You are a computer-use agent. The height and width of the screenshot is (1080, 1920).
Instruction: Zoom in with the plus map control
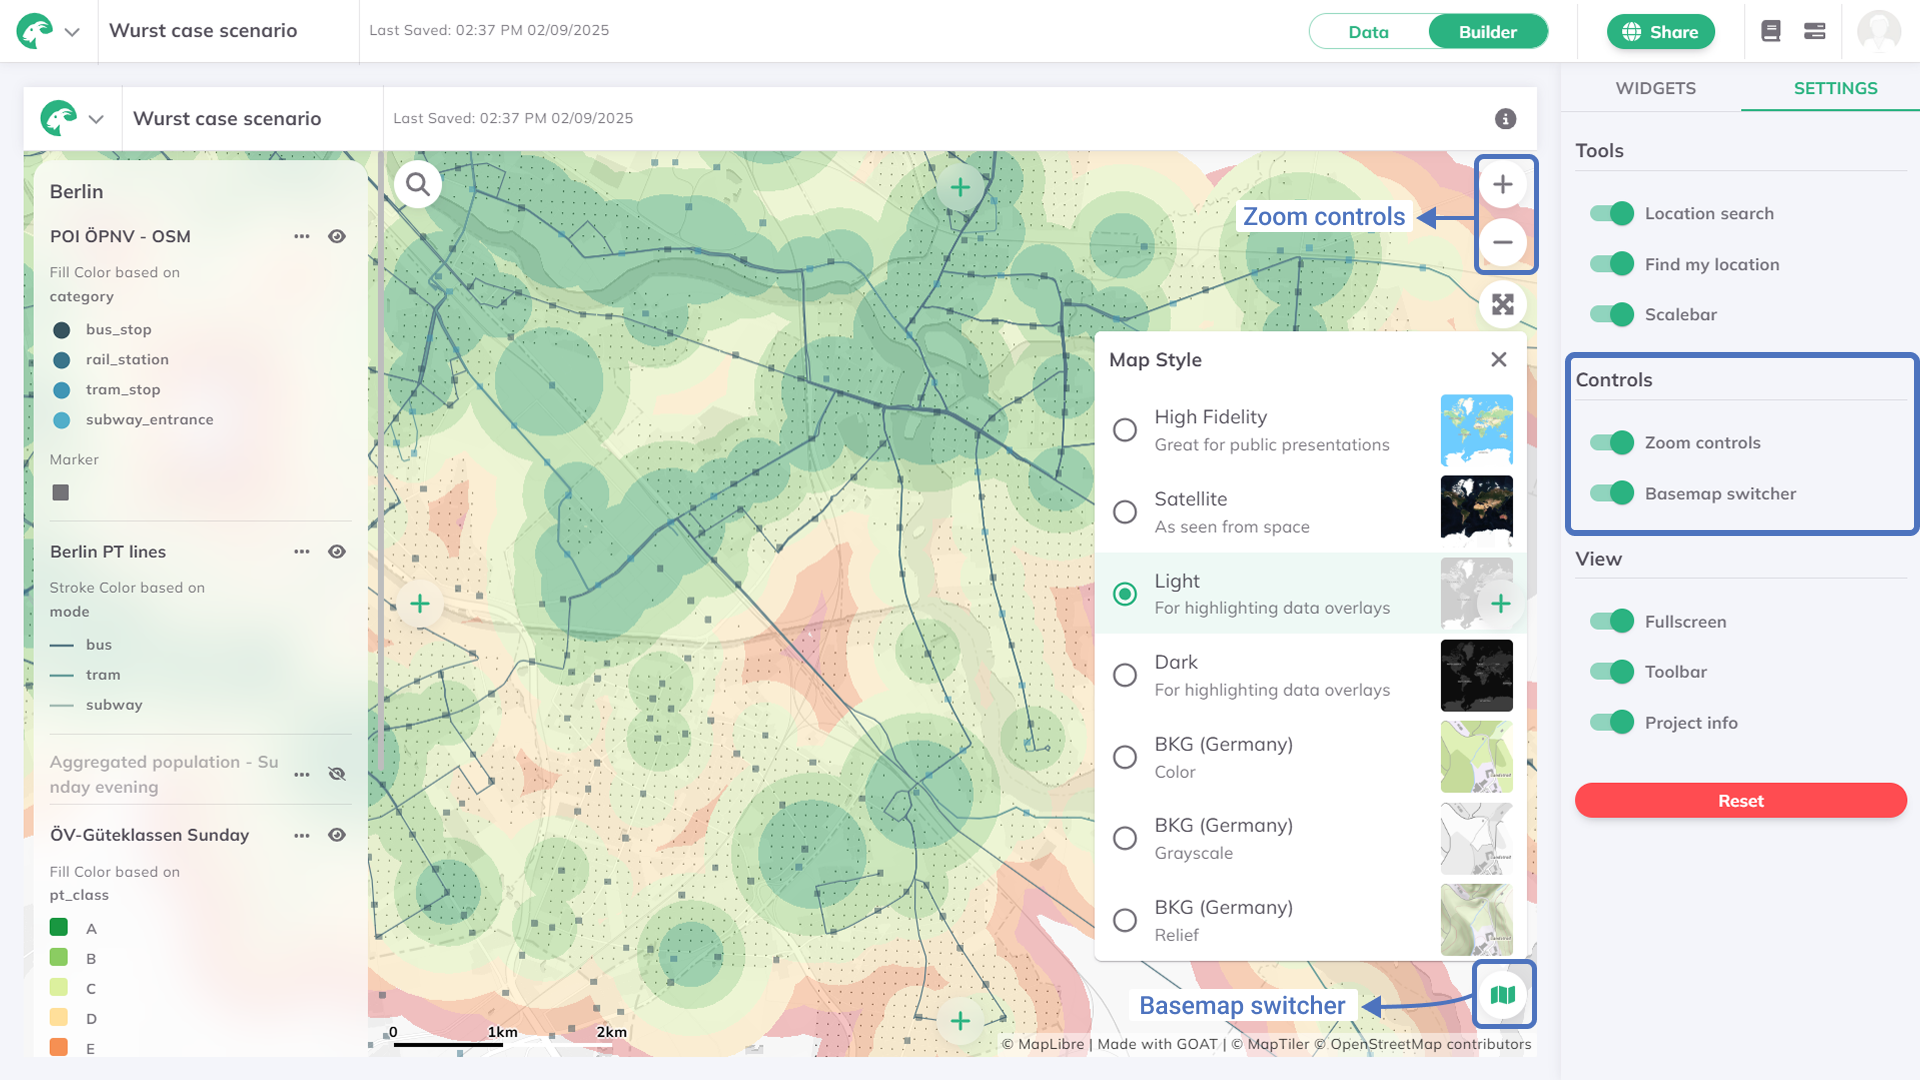point(1502,185)
